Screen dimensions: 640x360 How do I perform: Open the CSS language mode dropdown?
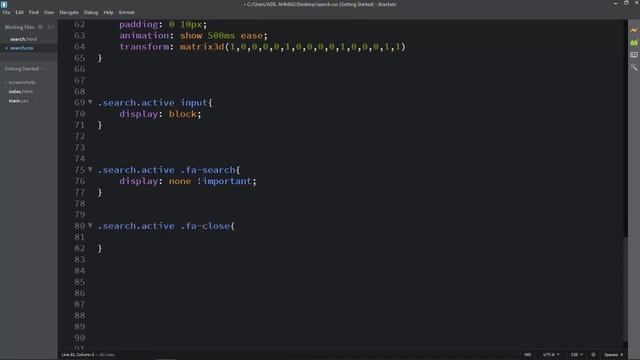coord(577,355)
